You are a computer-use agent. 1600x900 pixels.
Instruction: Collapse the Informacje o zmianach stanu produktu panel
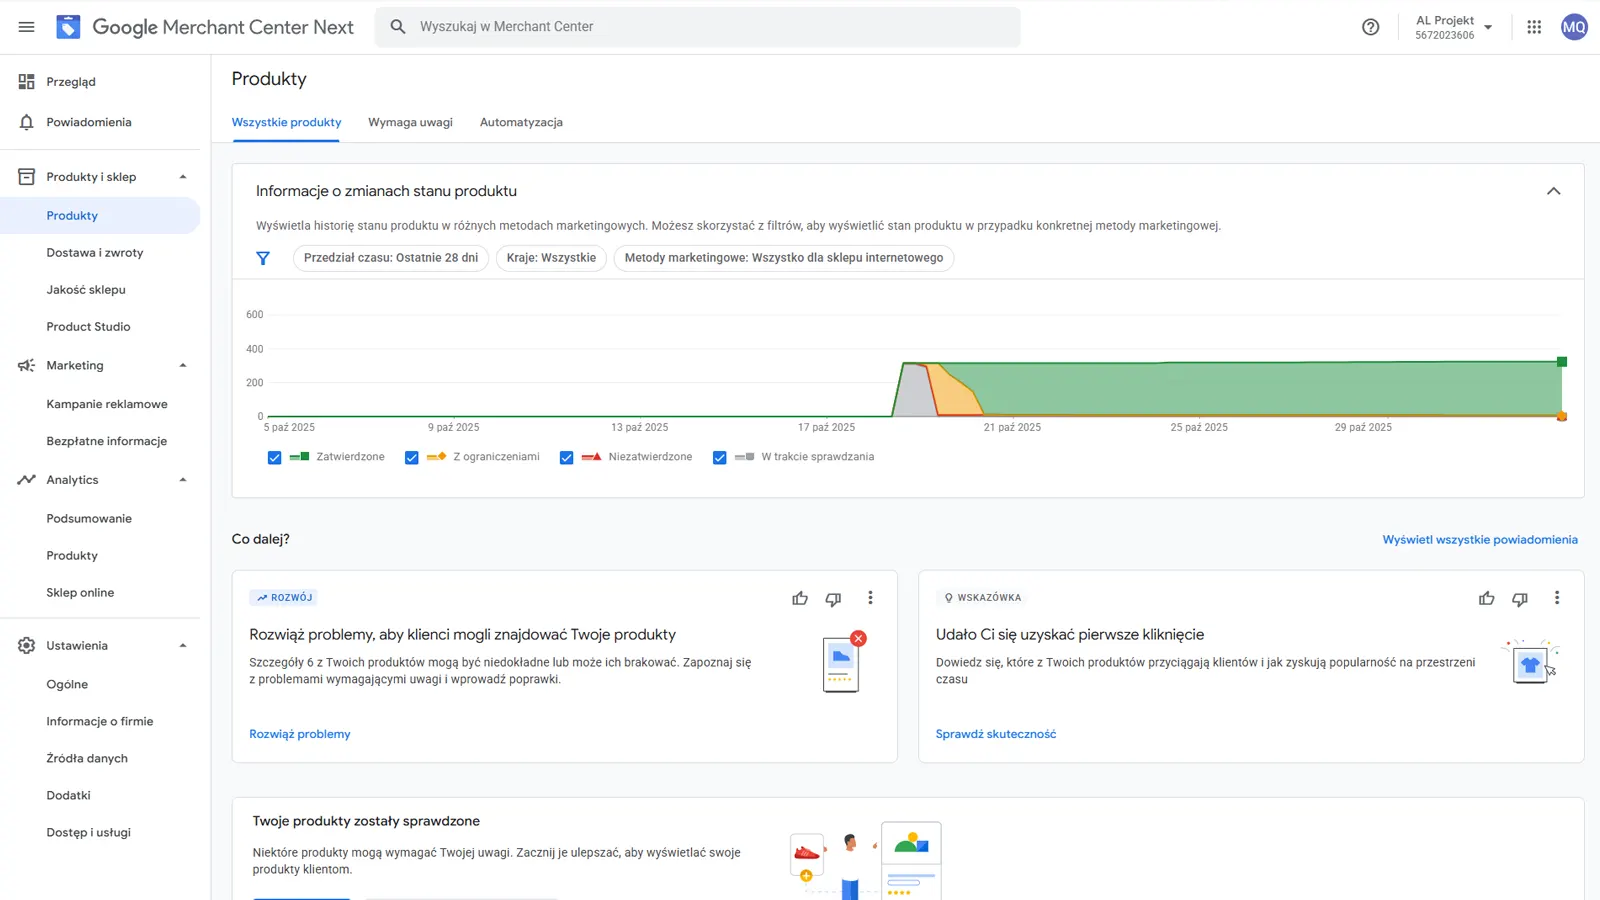coord(1553,190)
